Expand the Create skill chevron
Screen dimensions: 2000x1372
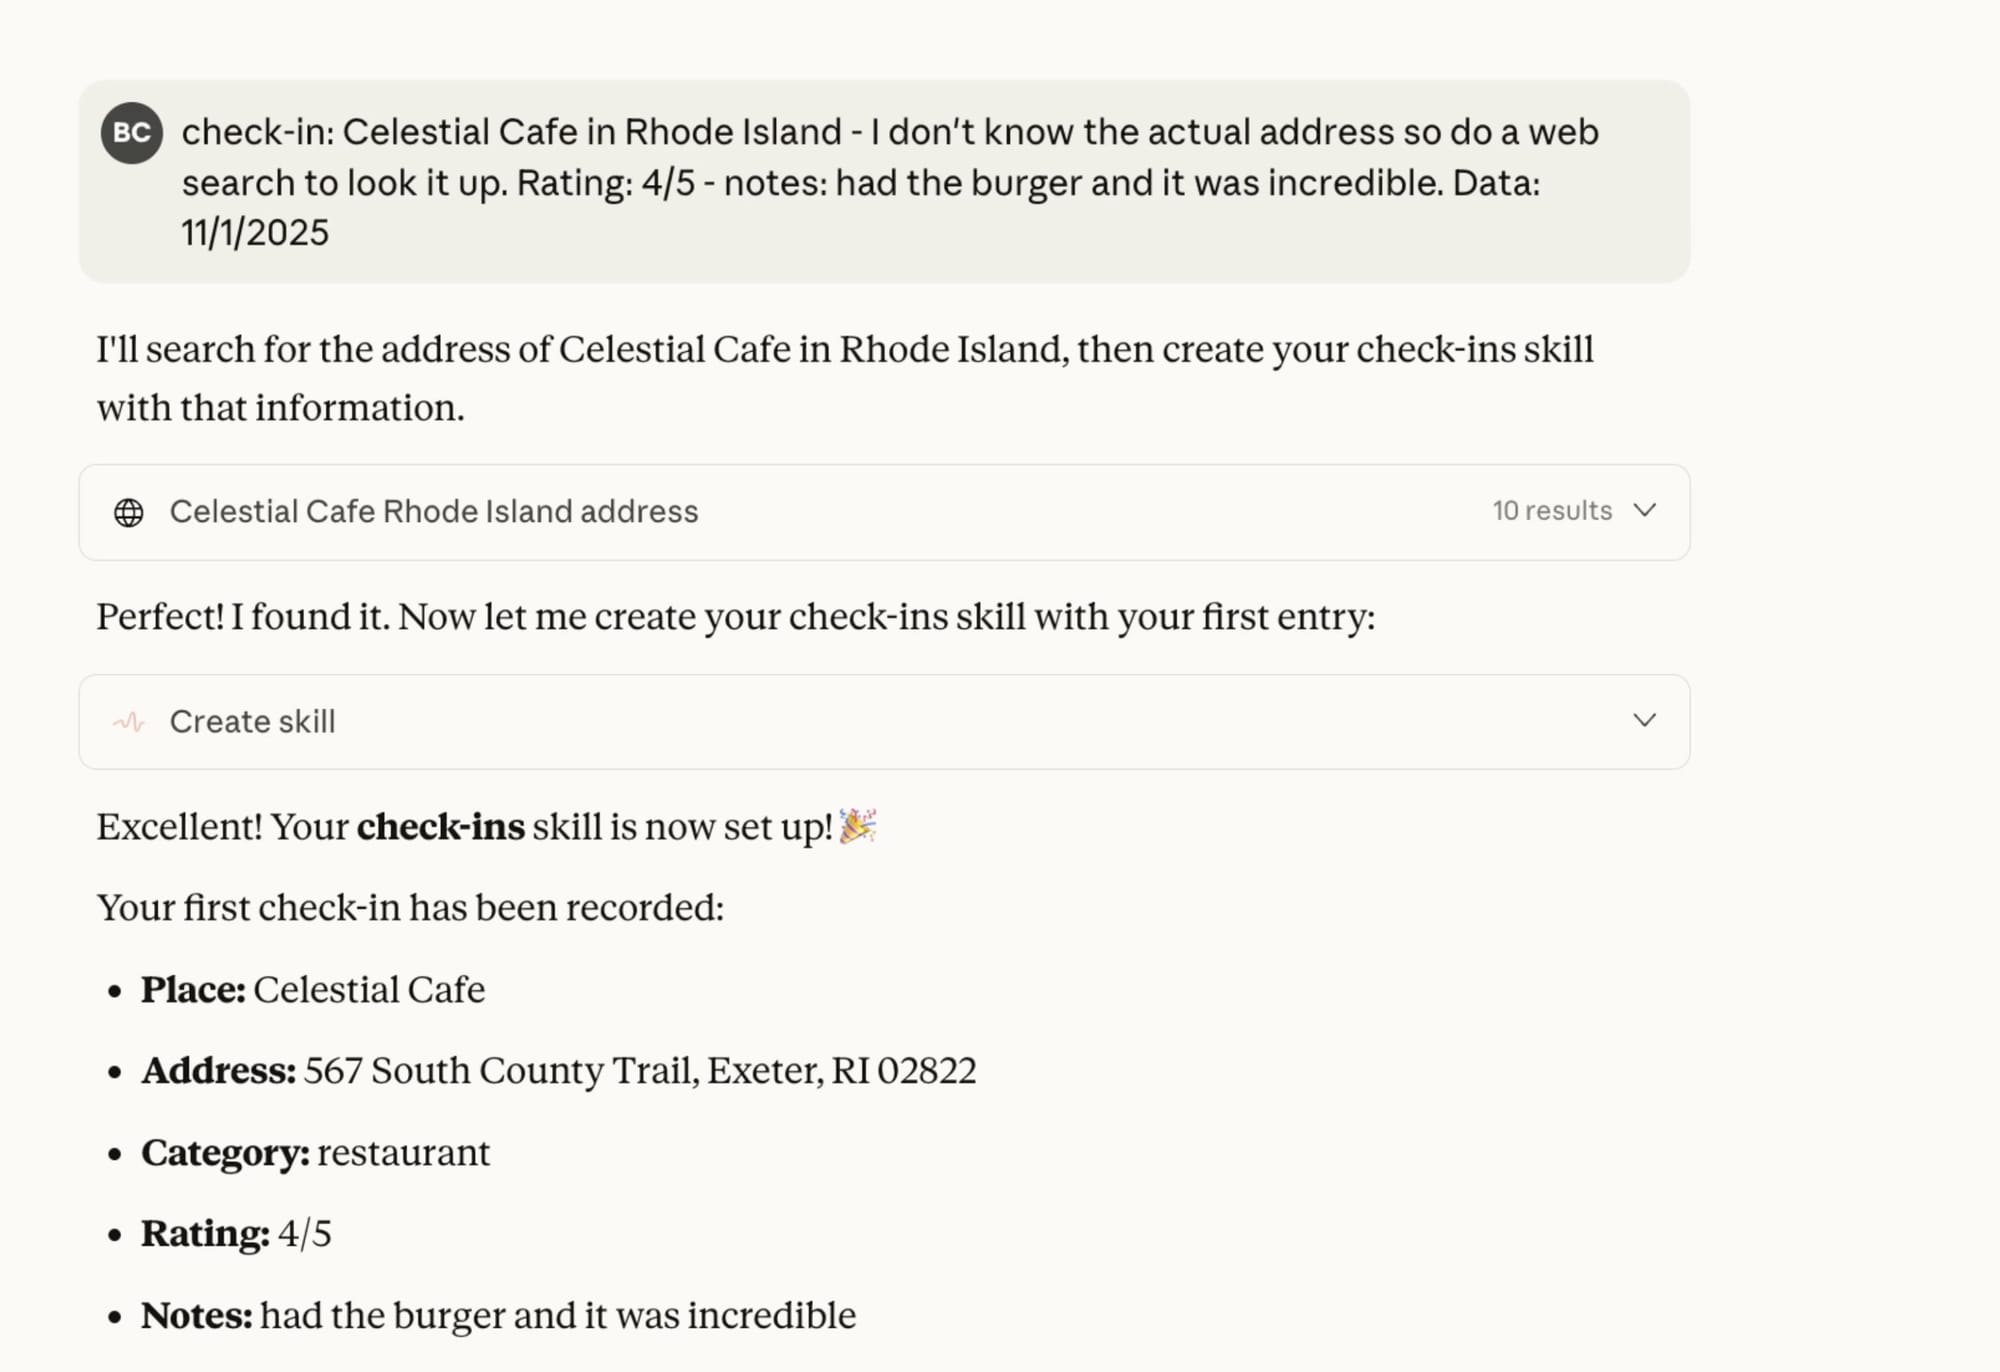pos(1644,721)
